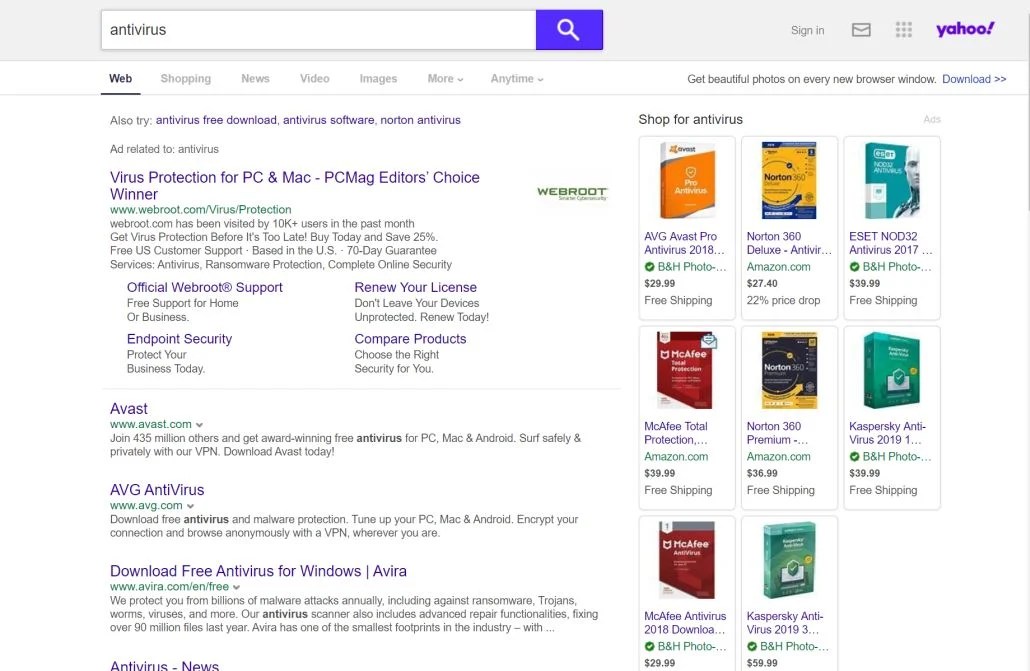The height and width of the screenshot is (671, 1030).
Task: Click Amazon.com under McAfee Total Protection
Action: tap(676, 457)
